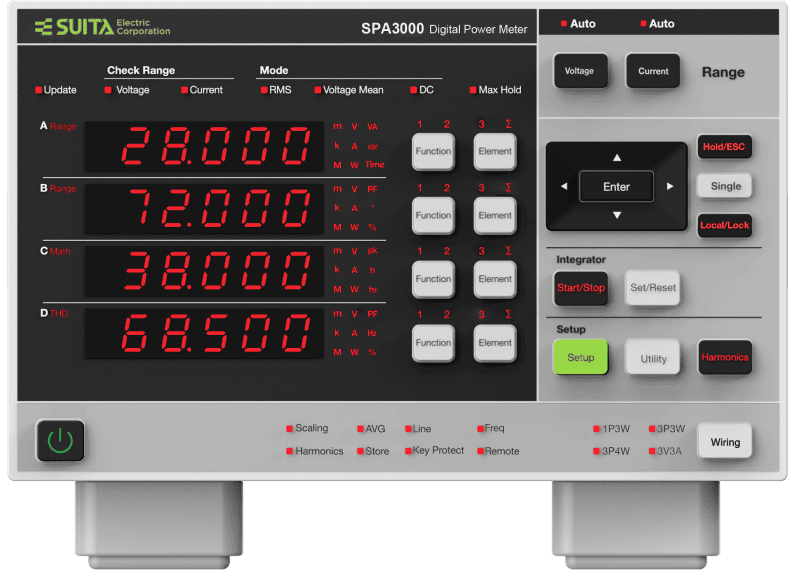The height and width of the screenshot is (570, 800).
Task: Click the Σ element indicator in row A
Action: (508, 124)
